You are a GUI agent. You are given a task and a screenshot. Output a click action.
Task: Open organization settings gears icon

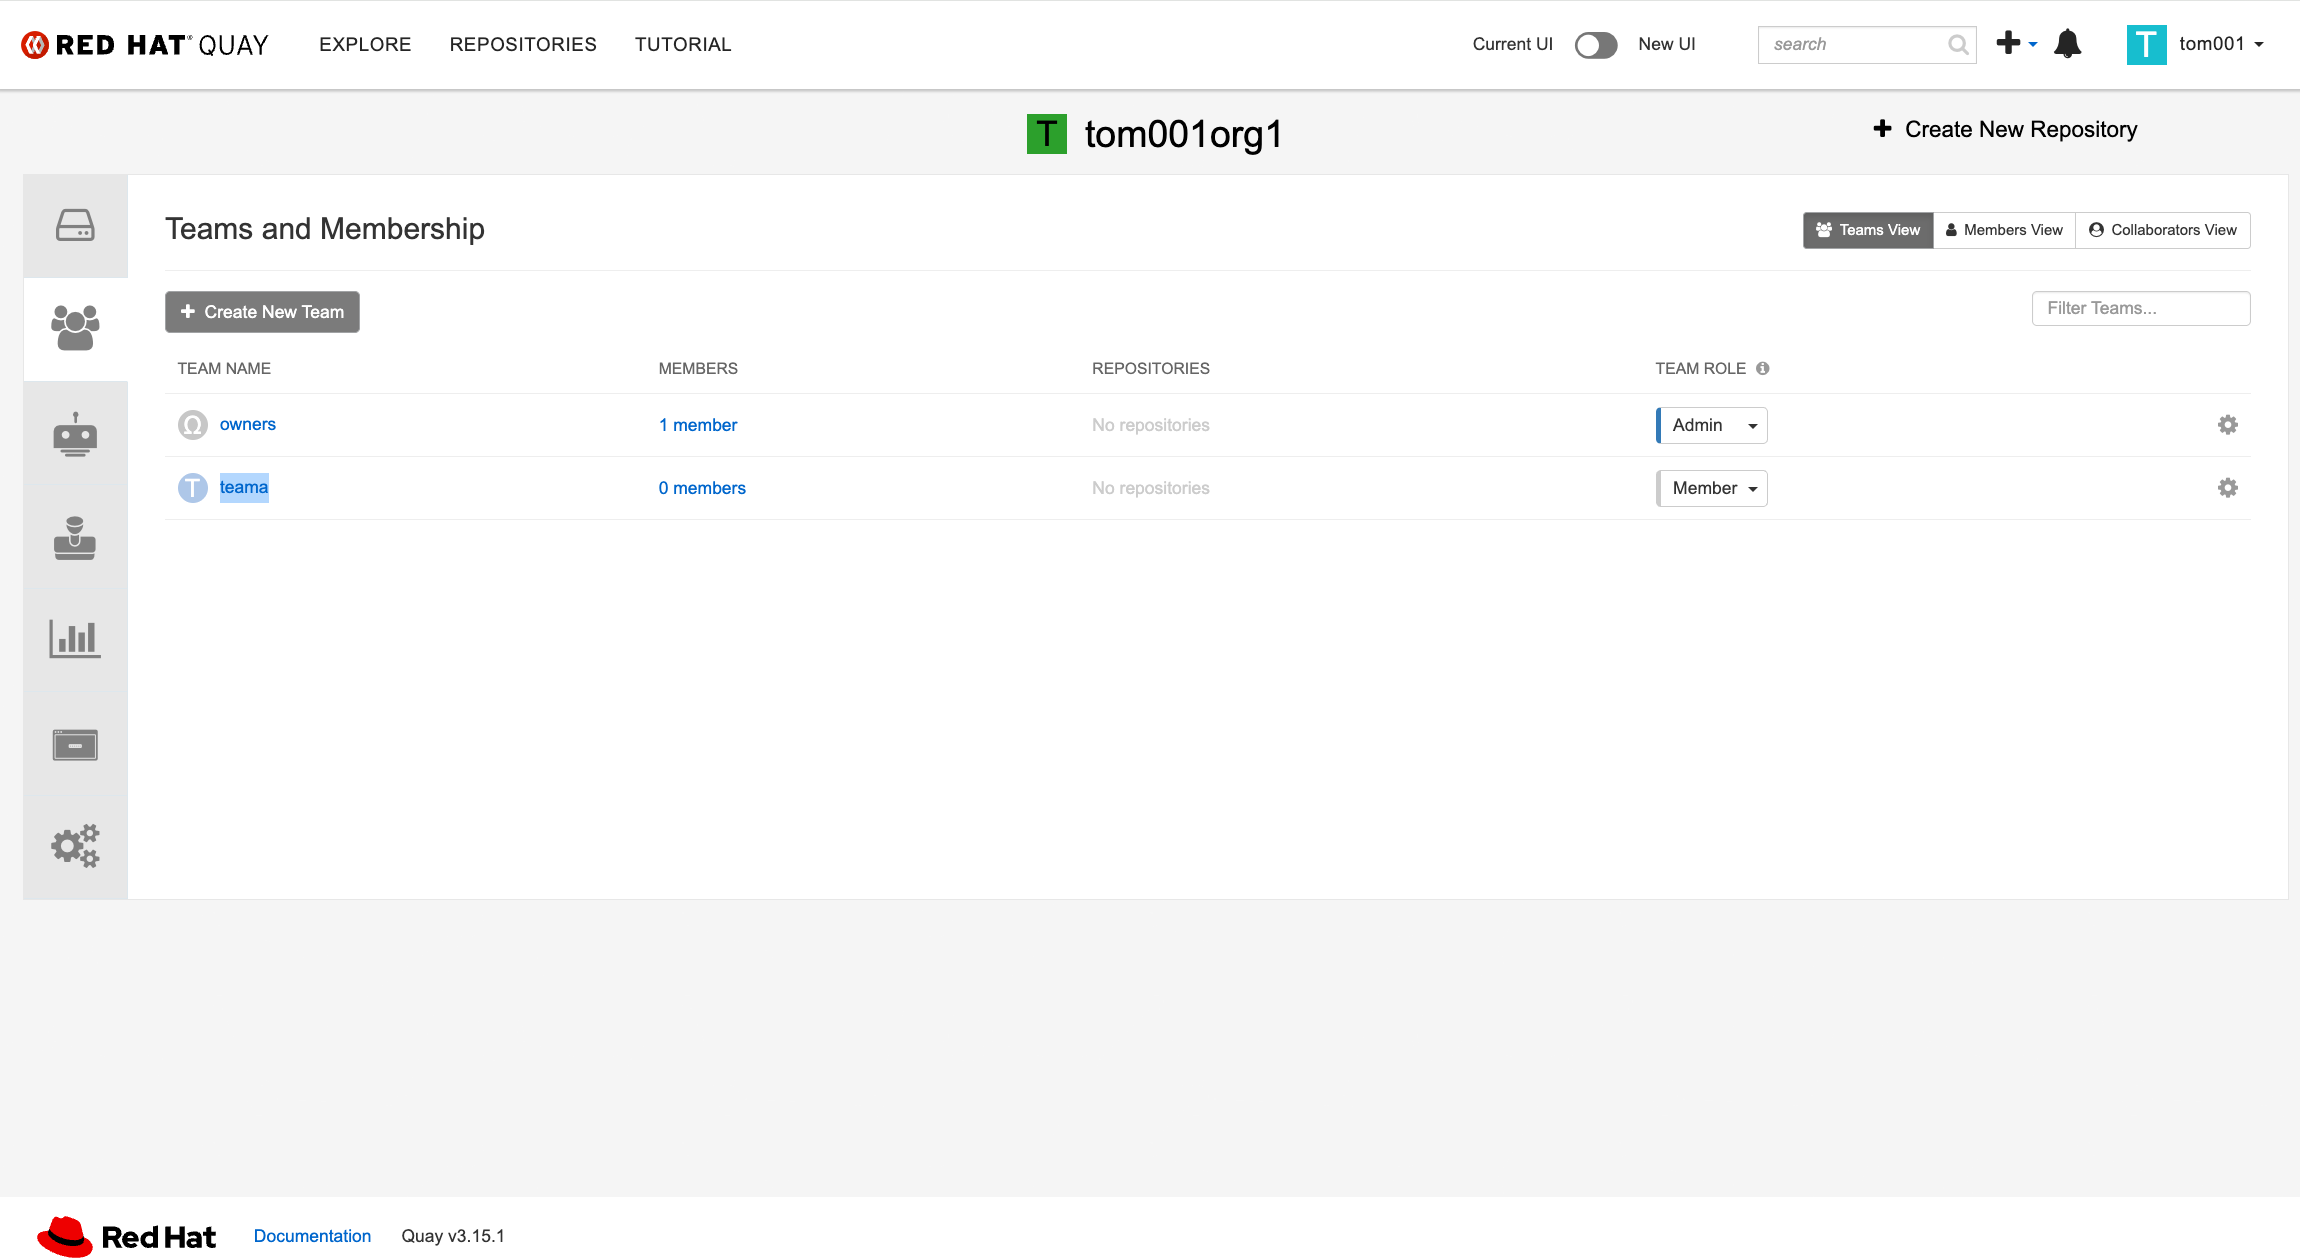pyautogui.click(x=75, y=846)
